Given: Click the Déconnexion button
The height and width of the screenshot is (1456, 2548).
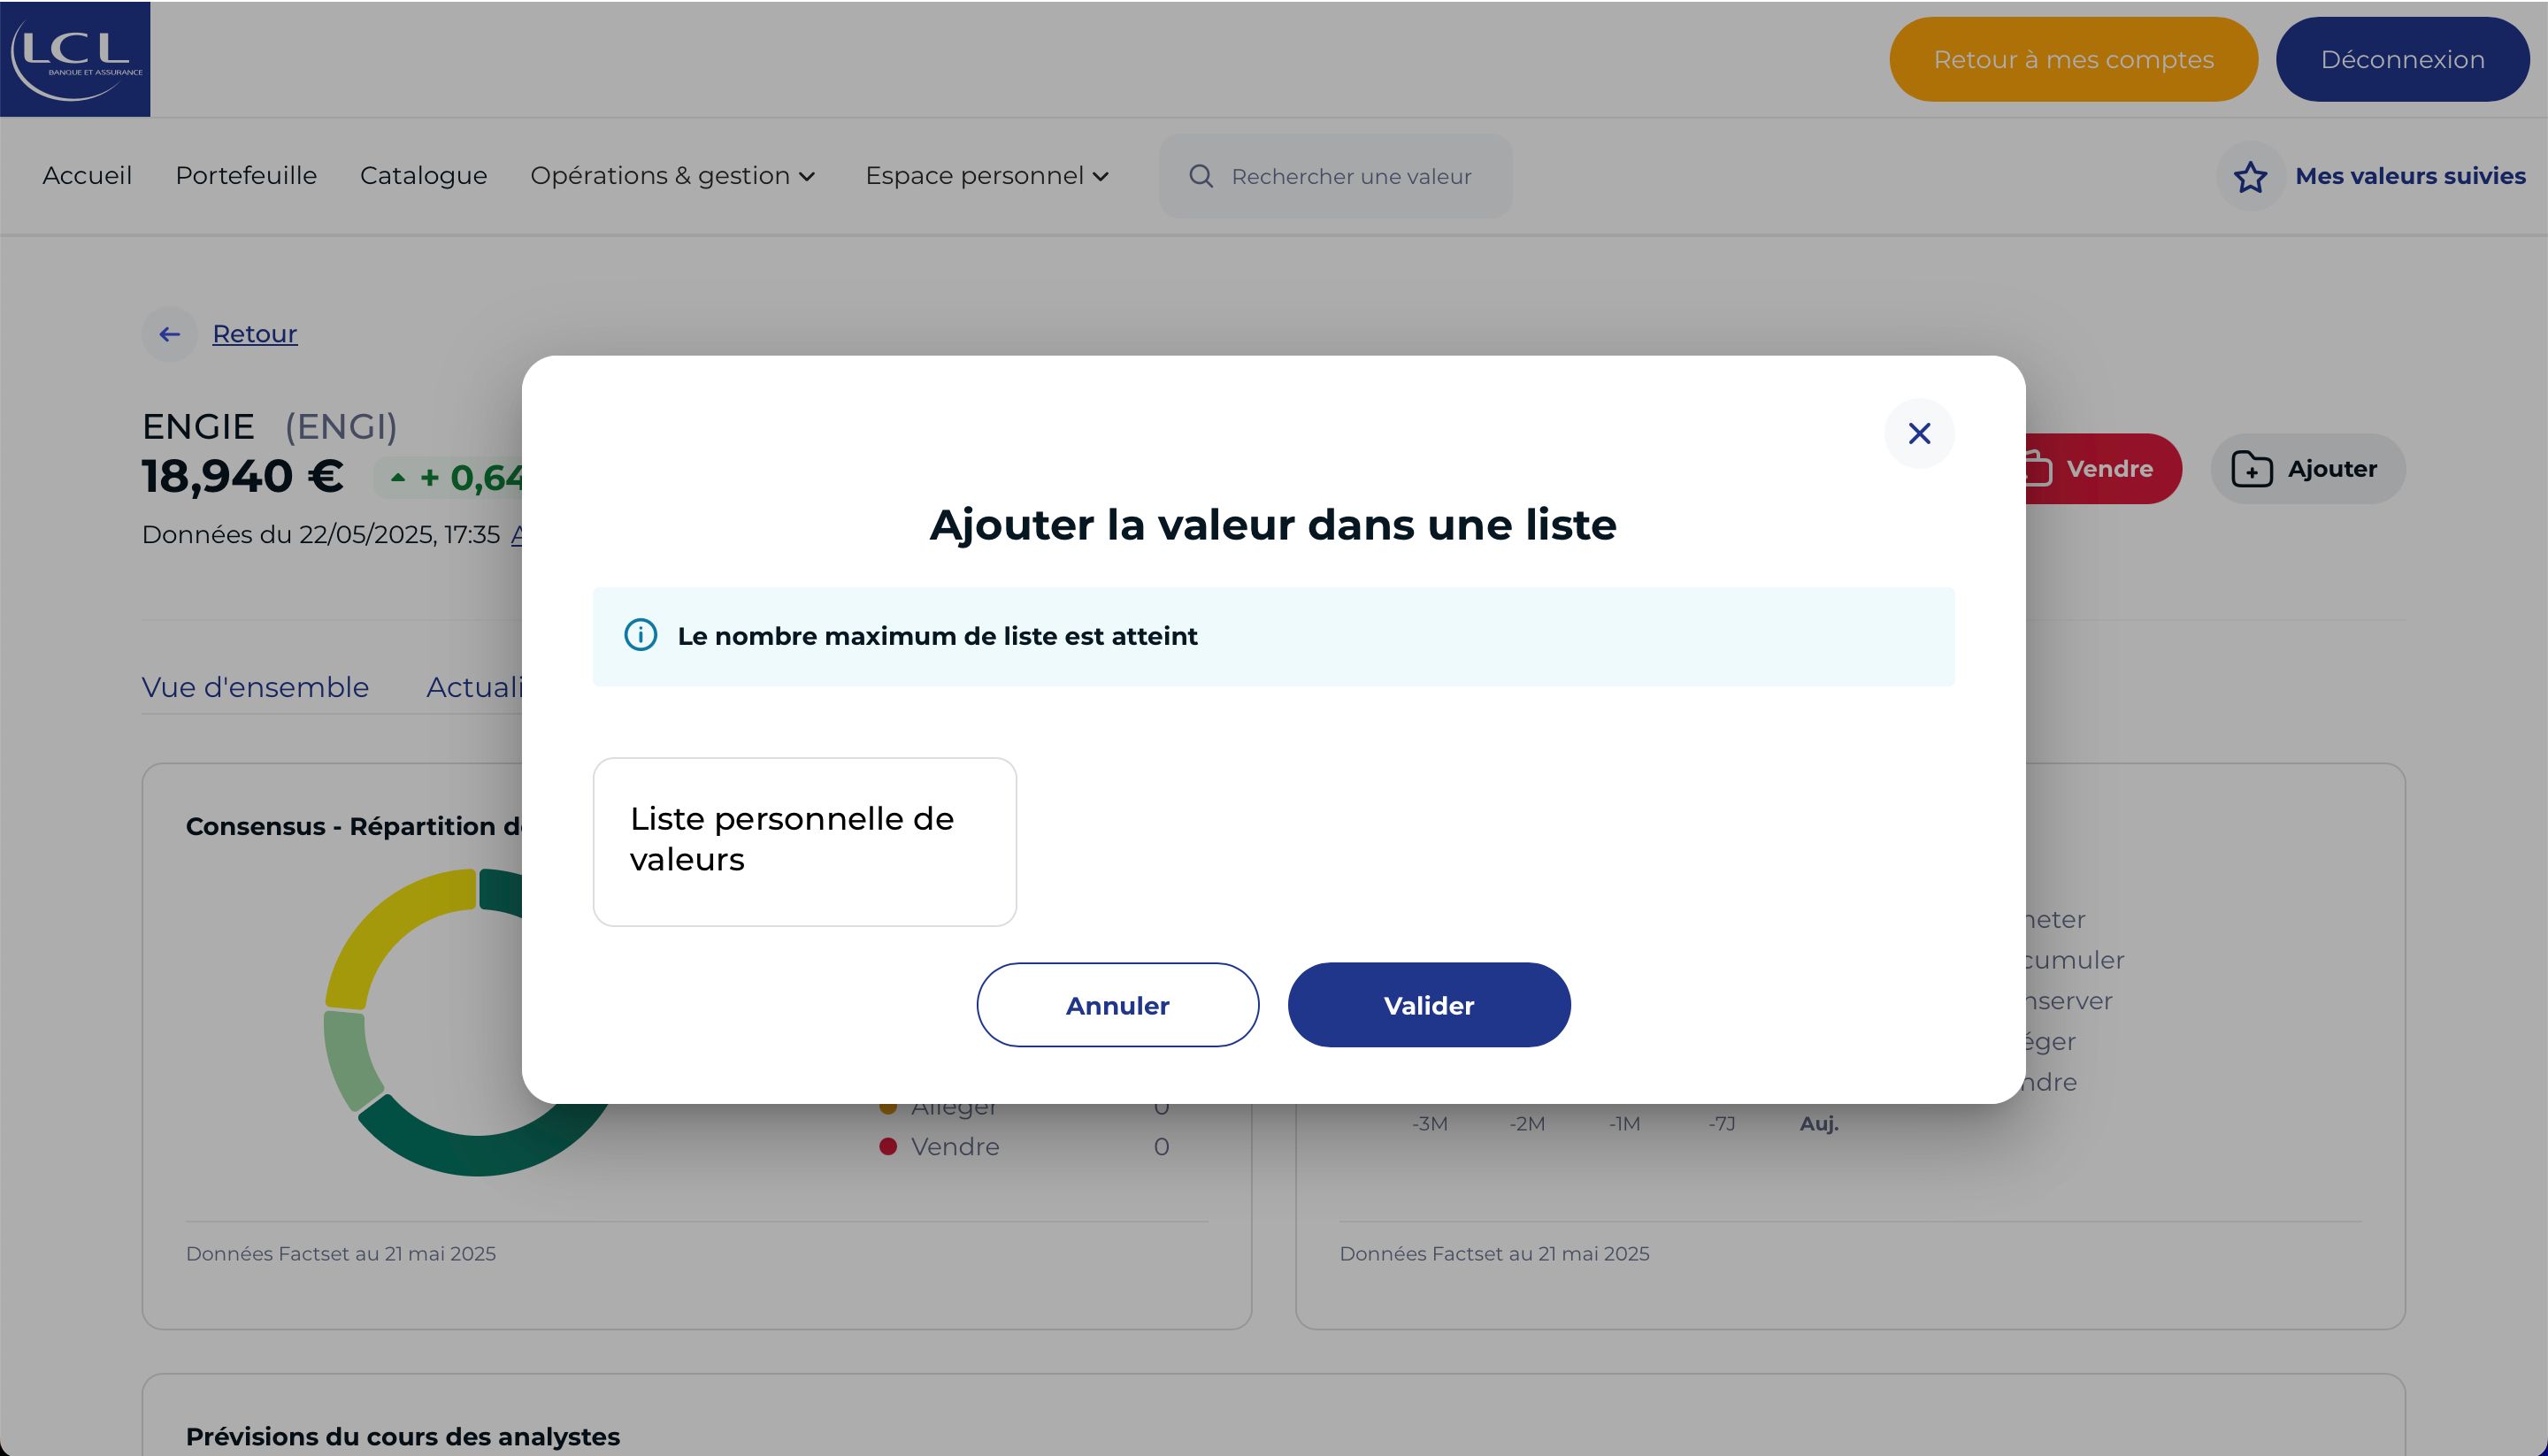Looking at the screenshot, I should click(2402, 59).
